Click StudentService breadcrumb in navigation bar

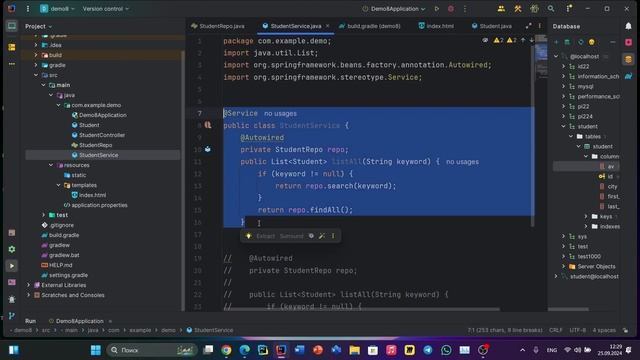click(x=210, y=330)
